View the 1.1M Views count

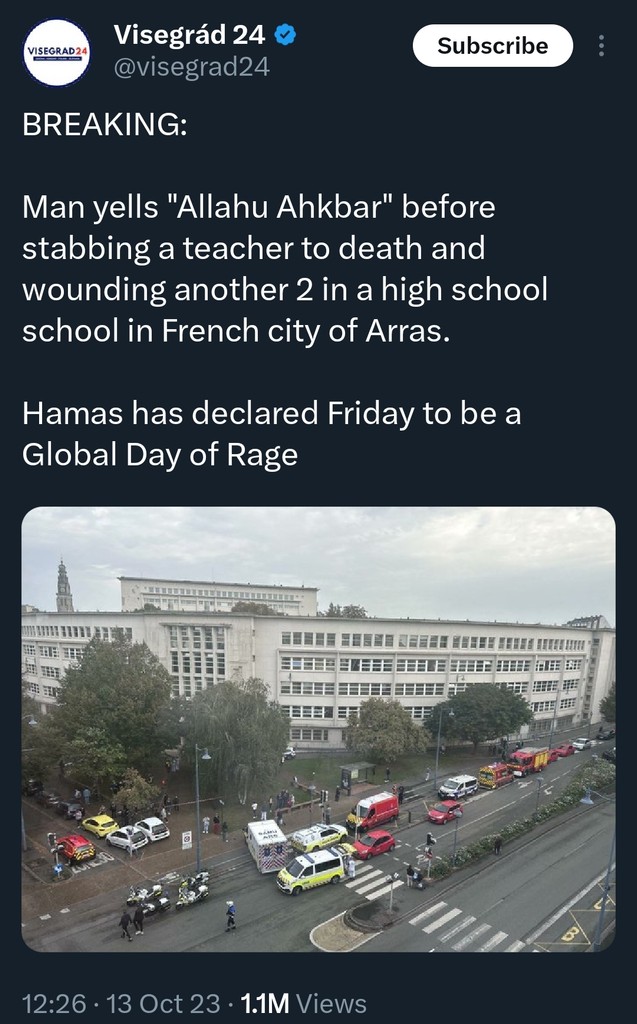[304, 1003]
